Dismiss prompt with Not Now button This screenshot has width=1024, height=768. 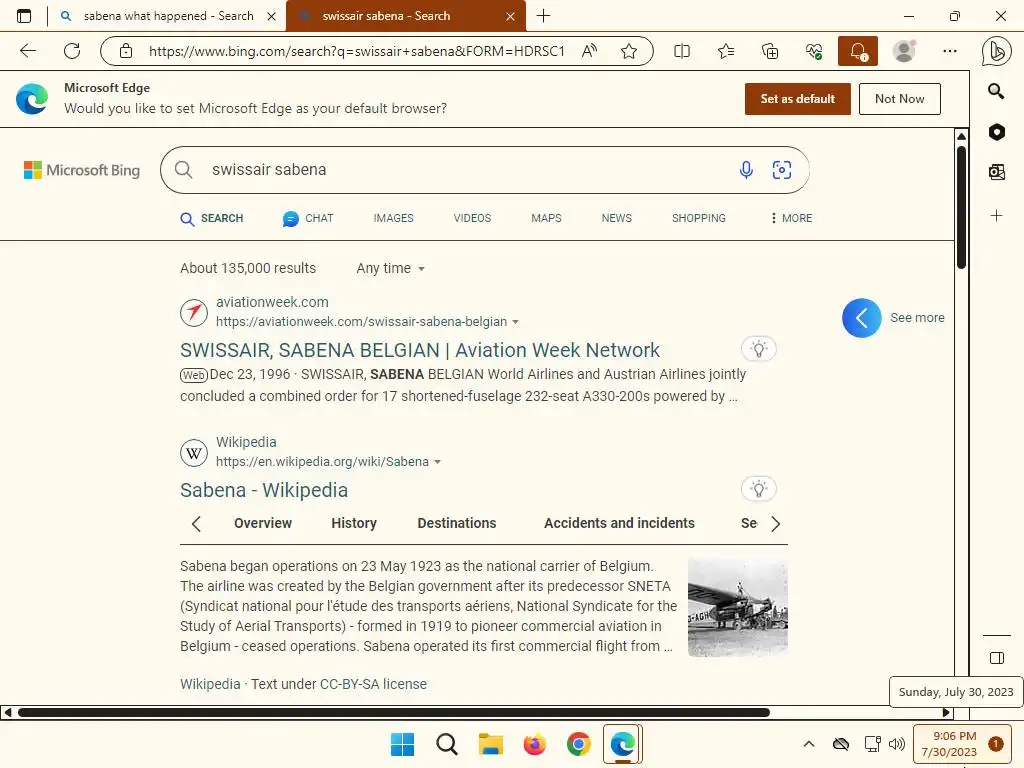tap(899, 99)
